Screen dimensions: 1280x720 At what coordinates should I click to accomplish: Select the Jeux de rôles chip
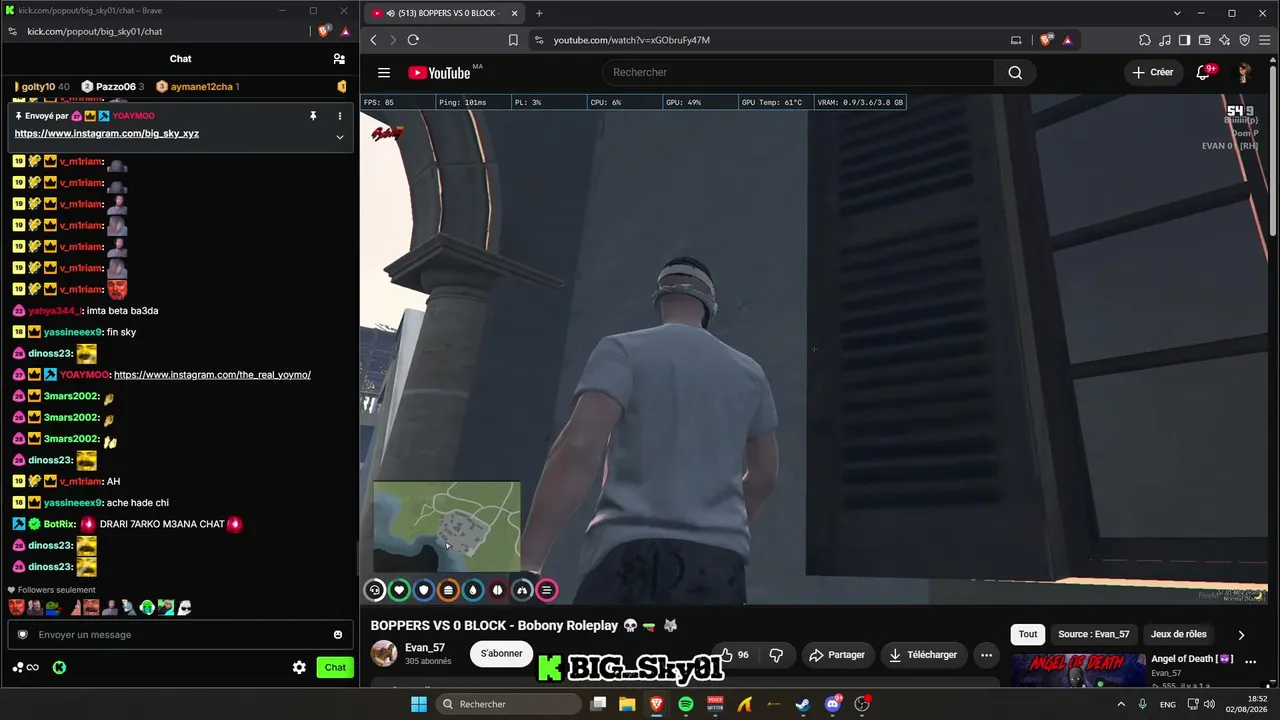click(x=1179, y=634)
